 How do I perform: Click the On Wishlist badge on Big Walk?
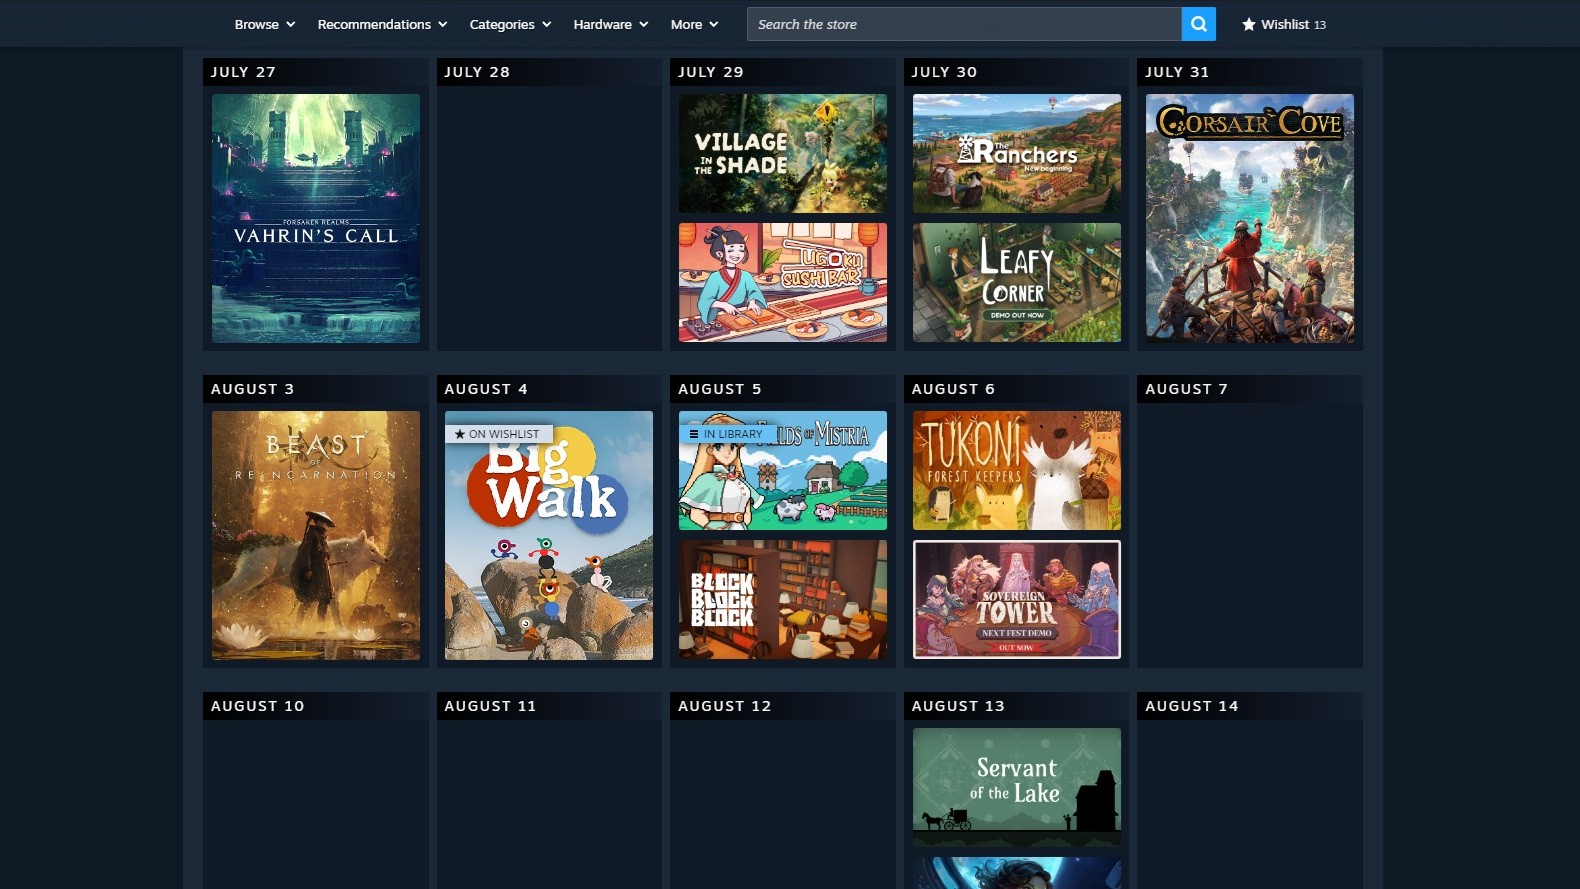tap(498, 434)
